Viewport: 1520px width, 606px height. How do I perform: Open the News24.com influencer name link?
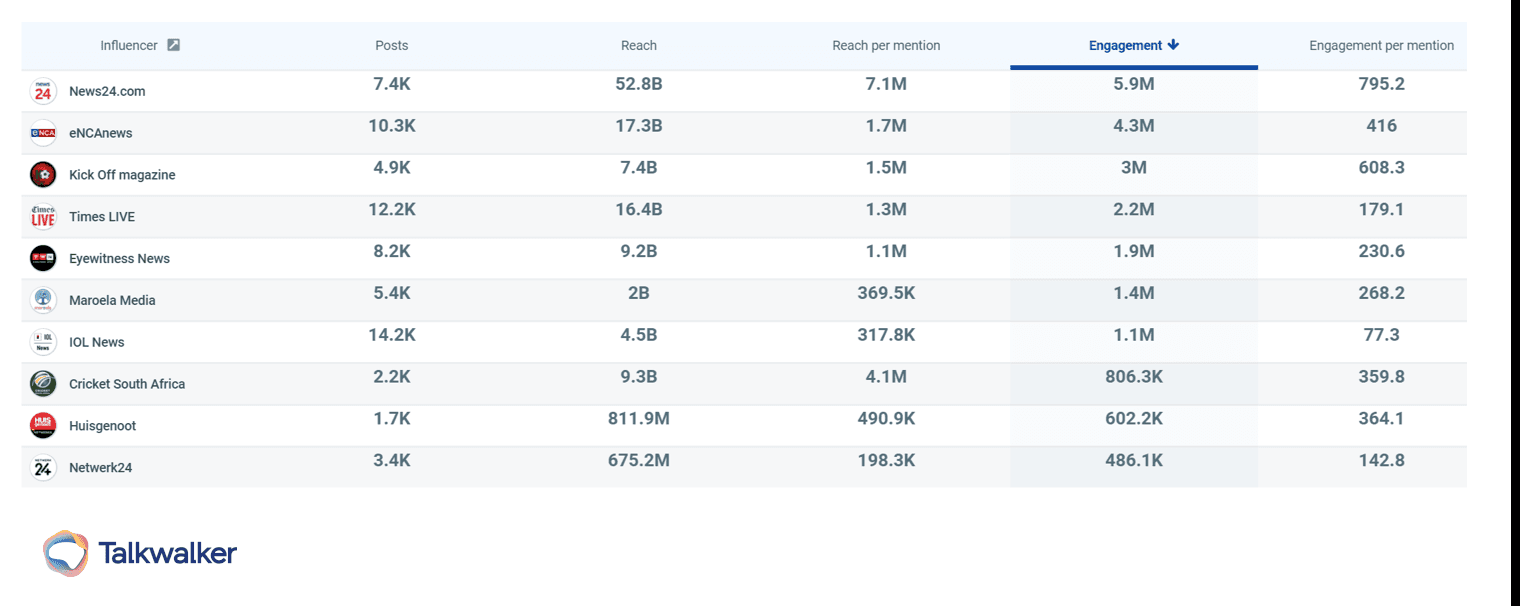click(x=105, y=91)
